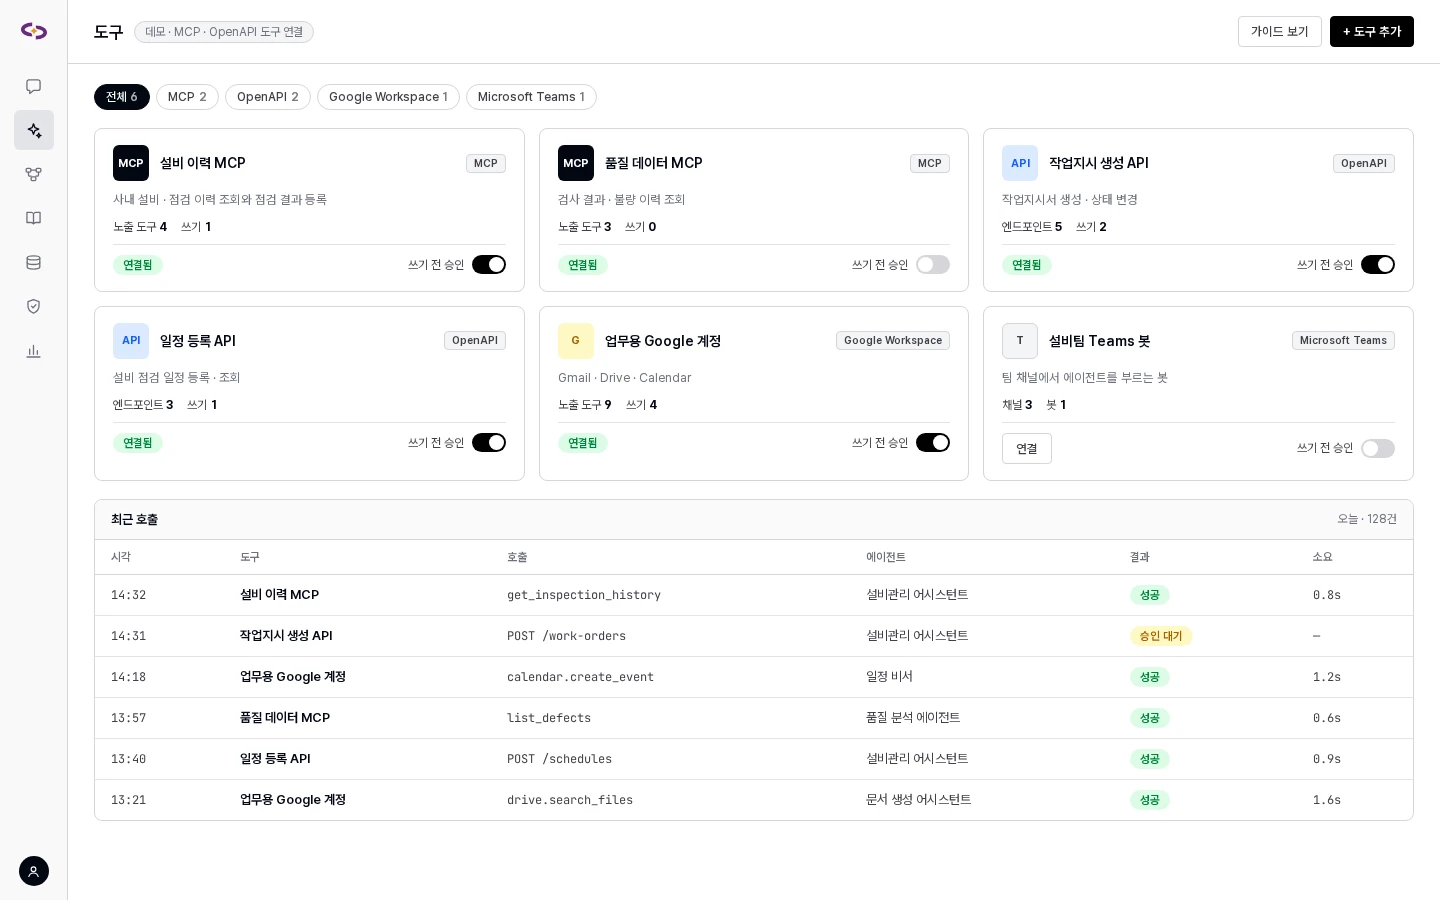Click 품질 분석 에이전트 agent cell
The width and height of the screenshot is (1440, 900).
pos(913,718)
